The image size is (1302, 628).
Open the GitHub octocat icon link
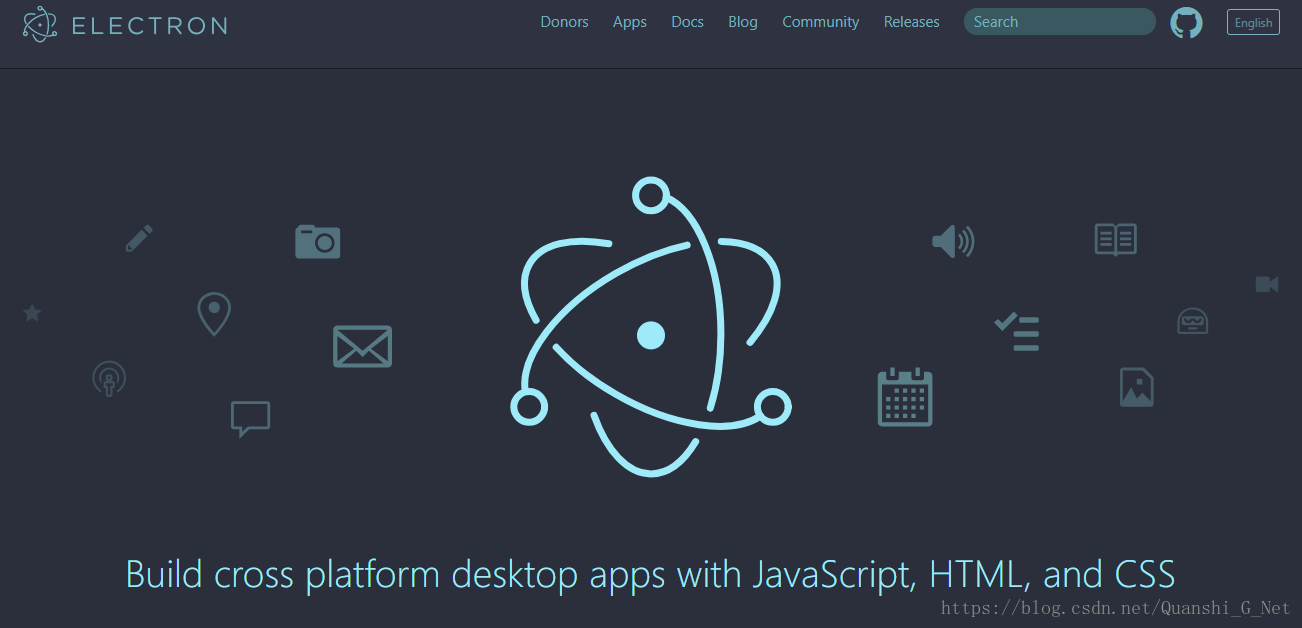[1186, 22]
